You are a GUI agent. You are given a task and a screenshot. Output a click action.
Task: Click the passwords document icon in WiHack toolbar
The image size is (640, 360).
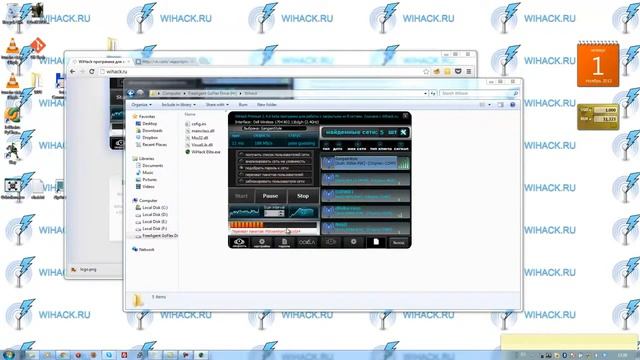(284, 242)
